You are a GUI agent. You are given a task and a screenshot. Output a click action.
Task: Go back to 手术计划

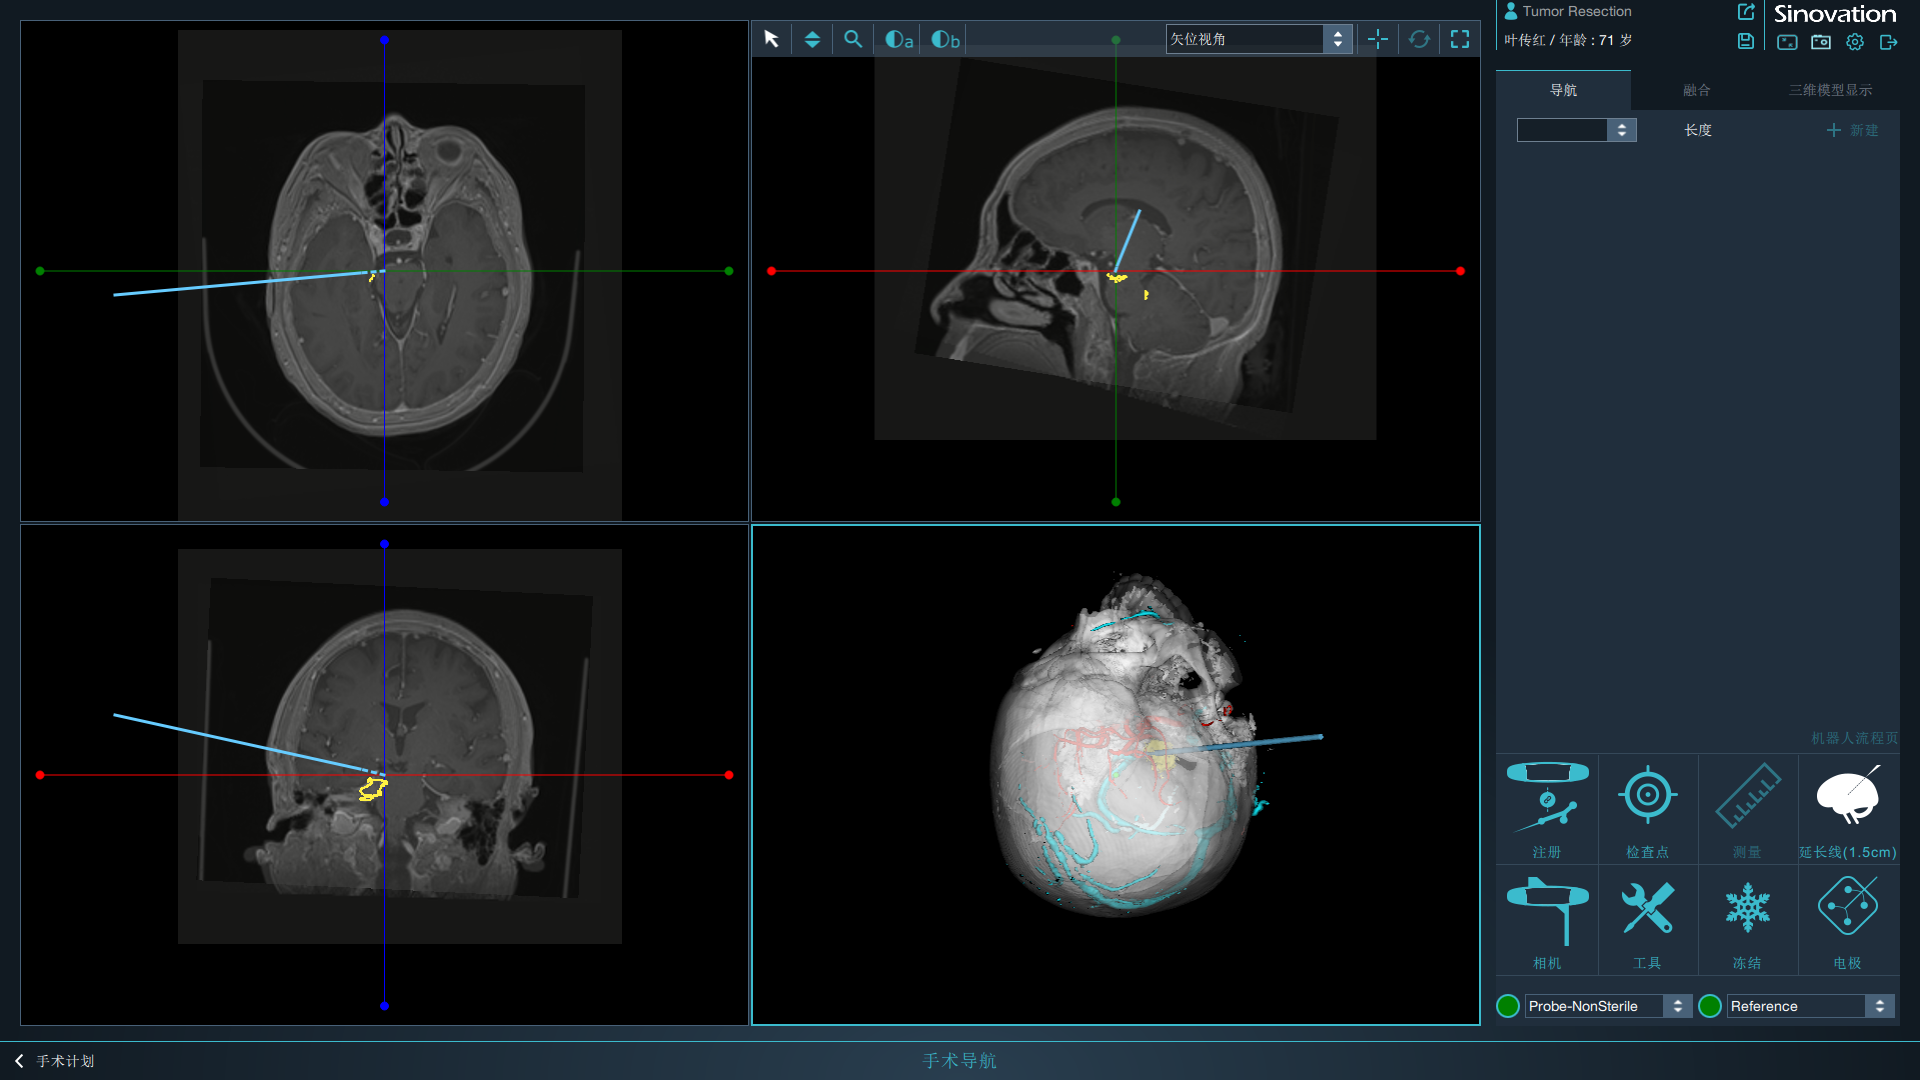tap(55, 1061)
